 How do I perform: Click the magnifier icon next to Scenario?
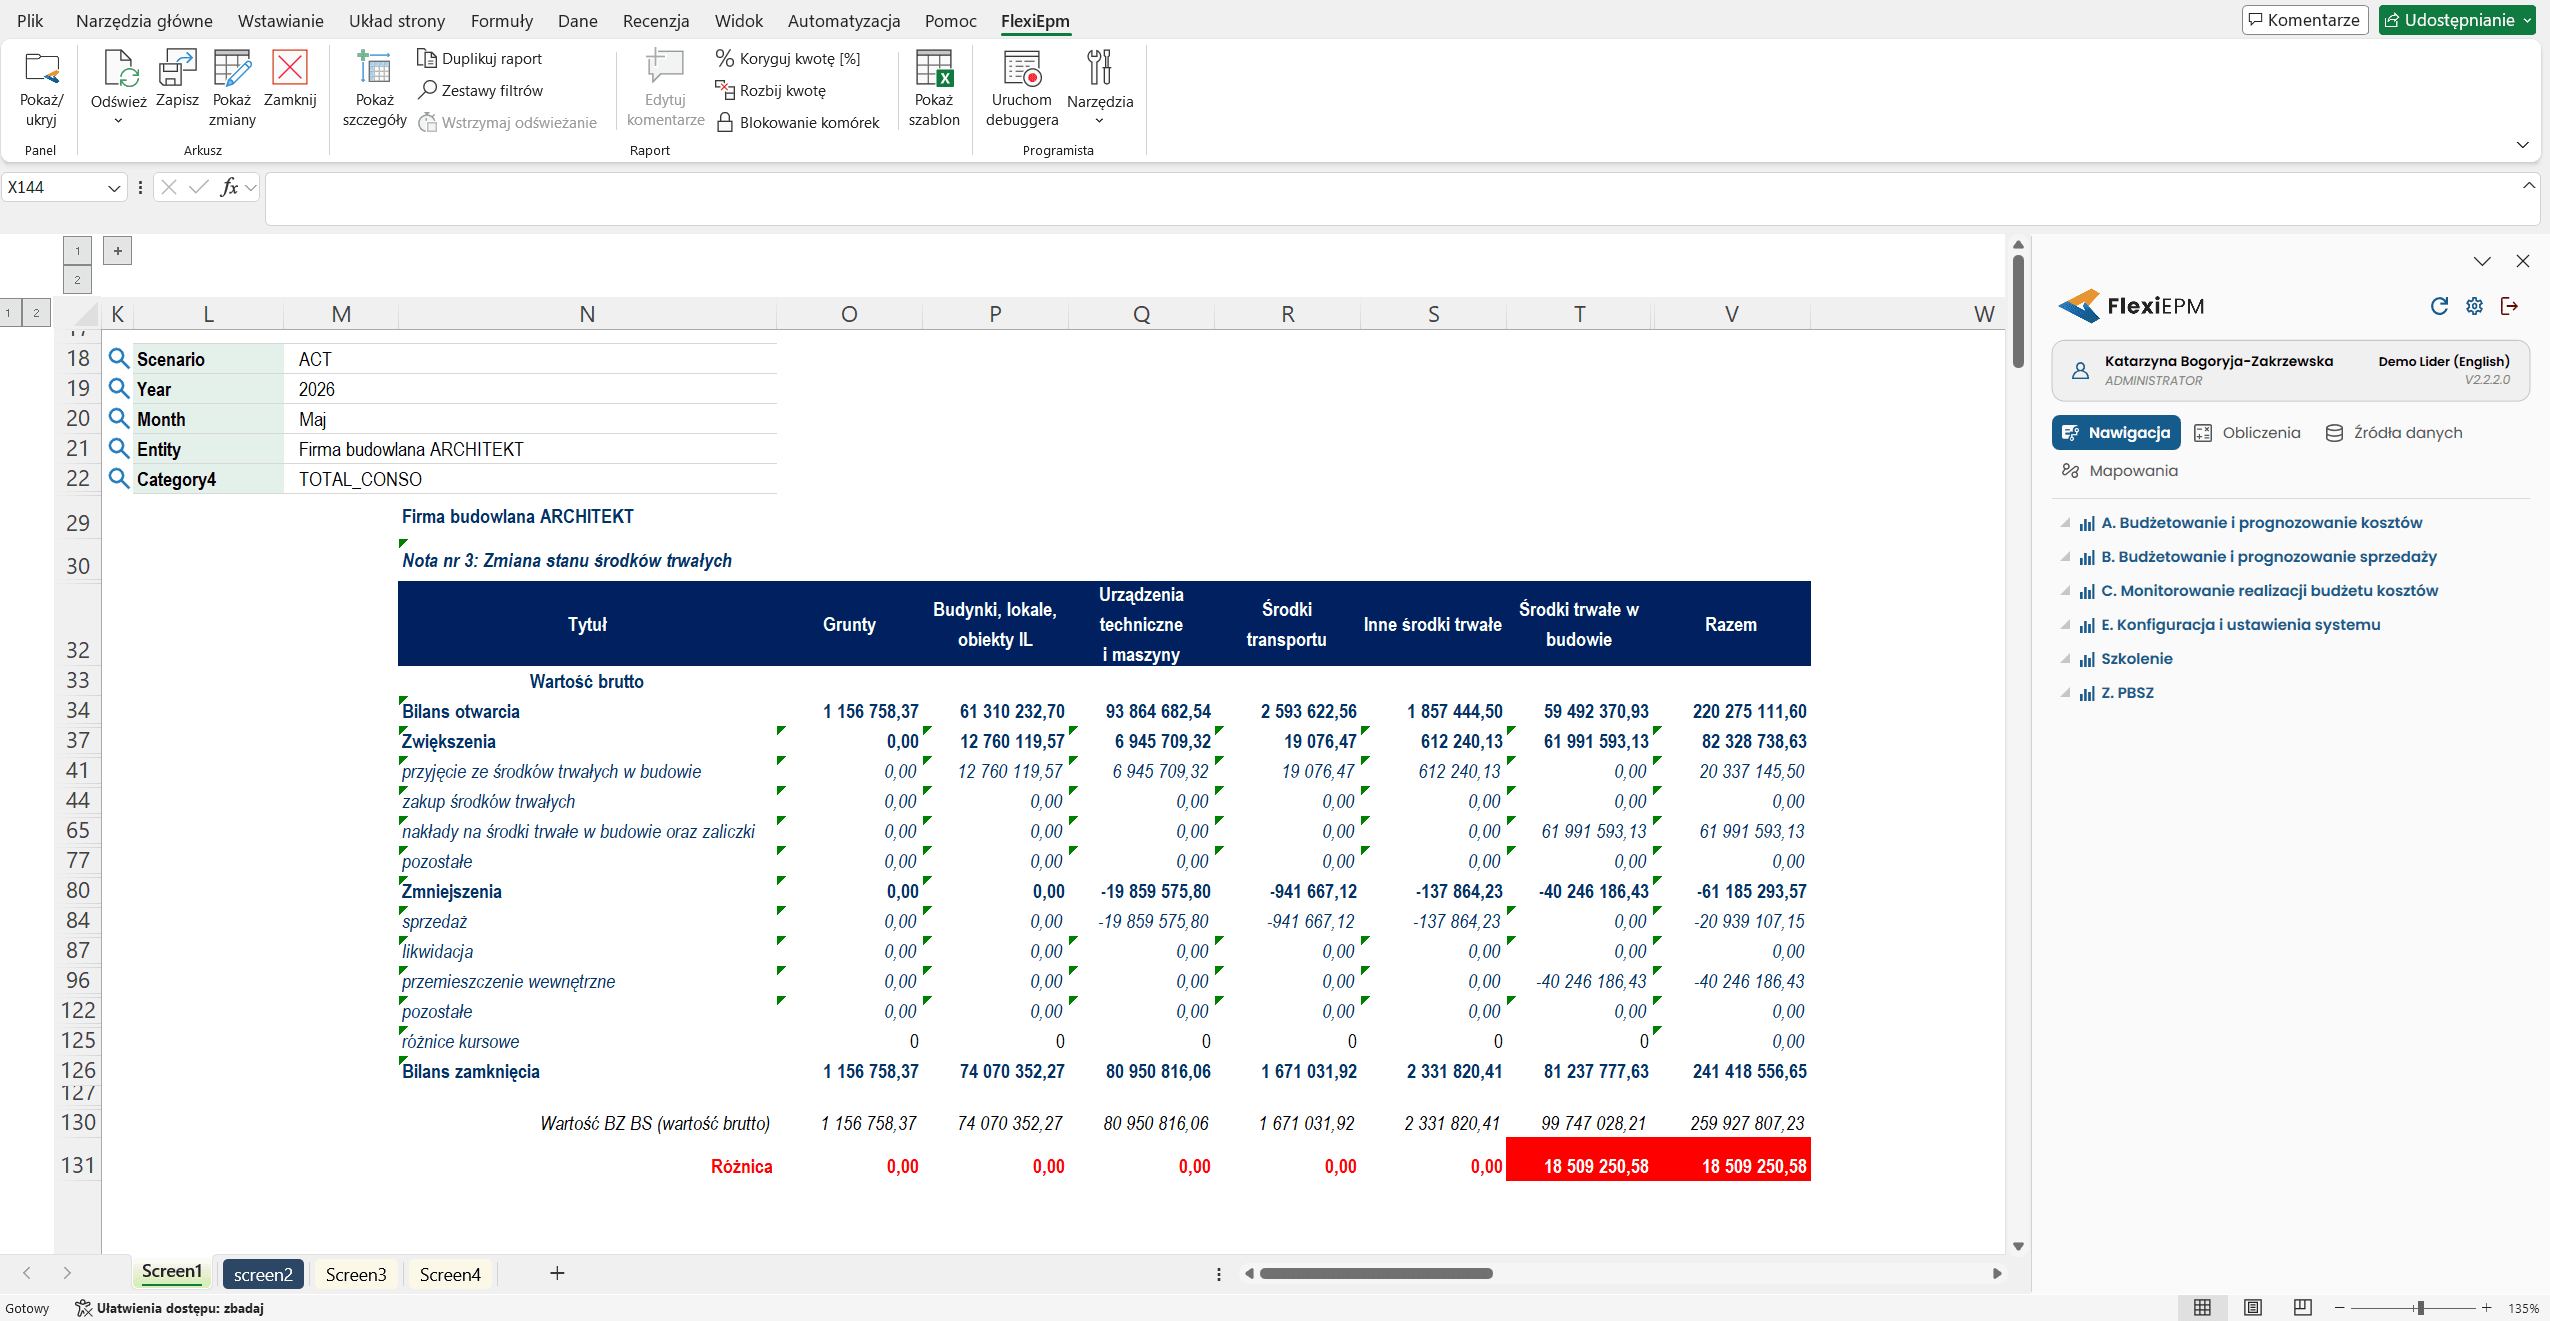point(119,358)
